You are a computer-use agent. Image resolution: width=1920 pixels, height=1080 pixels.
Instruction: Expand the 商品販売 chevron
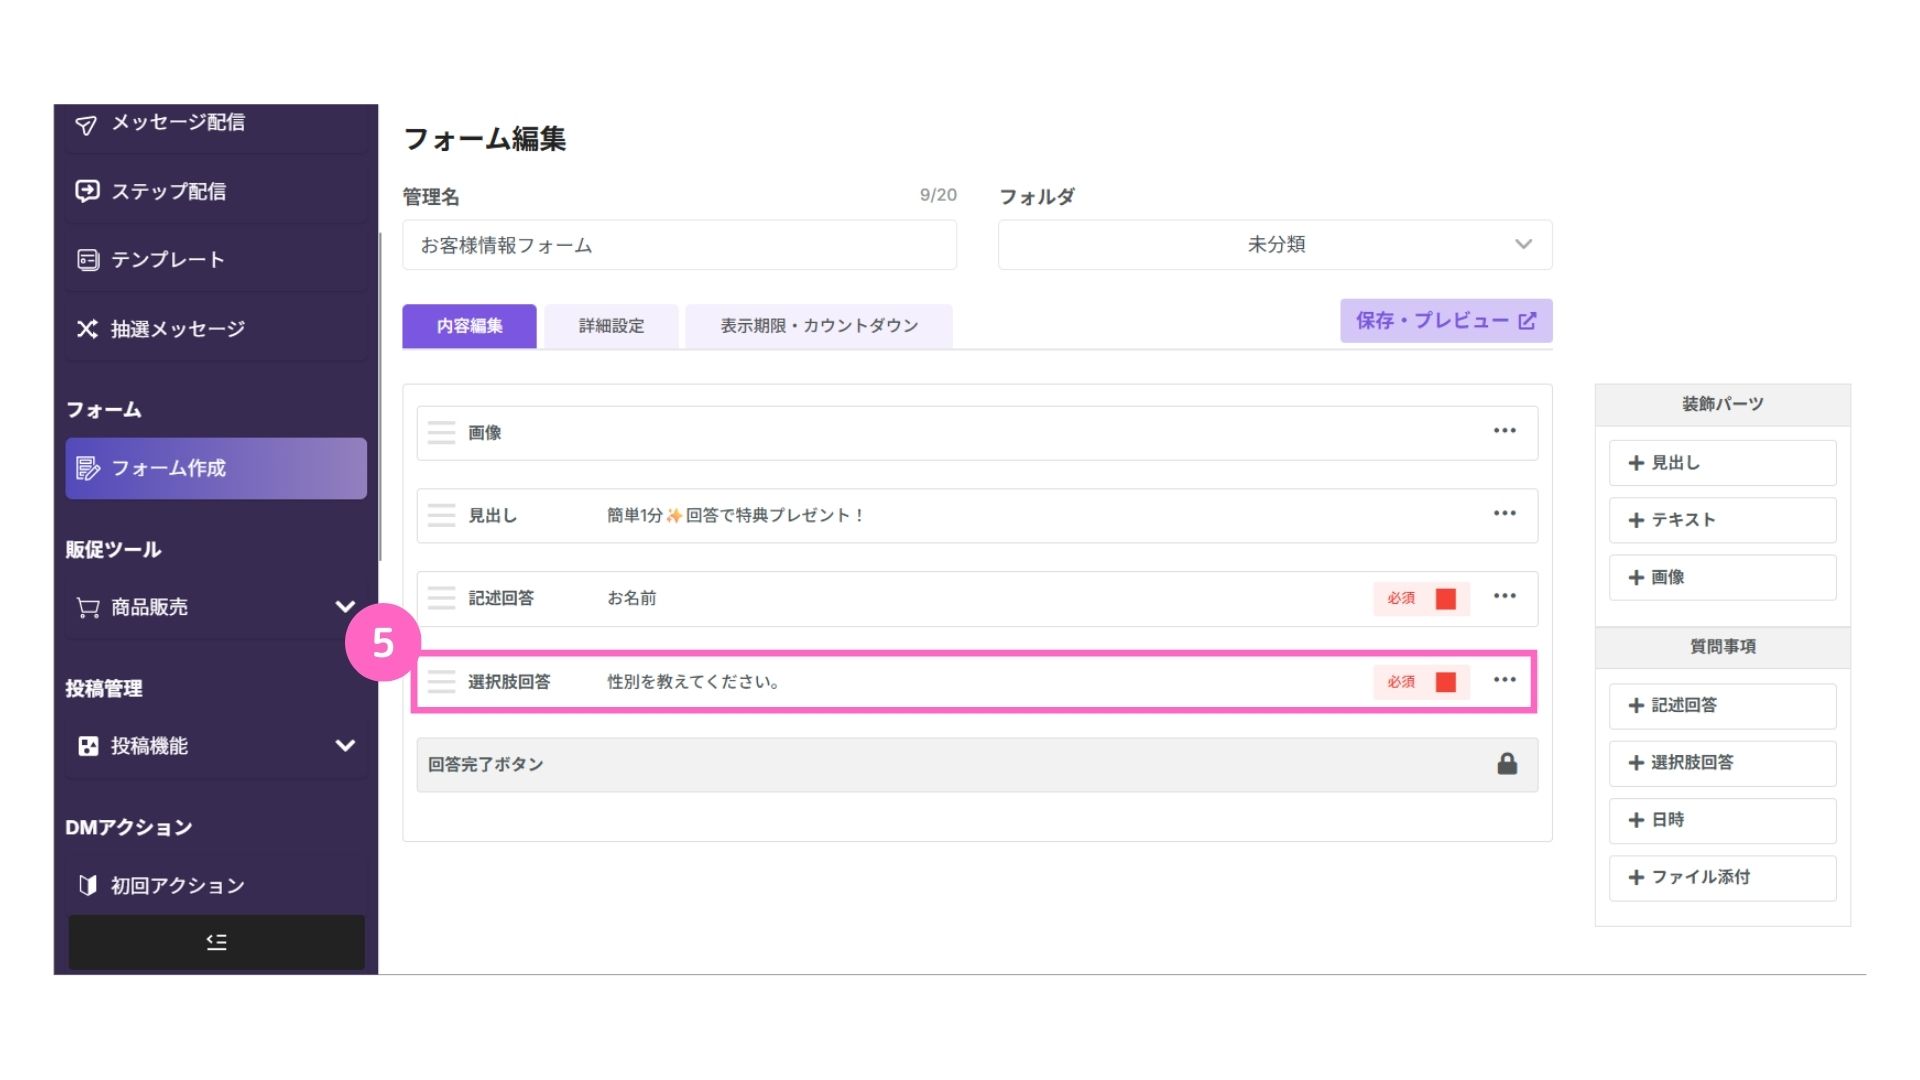point(345,607)
